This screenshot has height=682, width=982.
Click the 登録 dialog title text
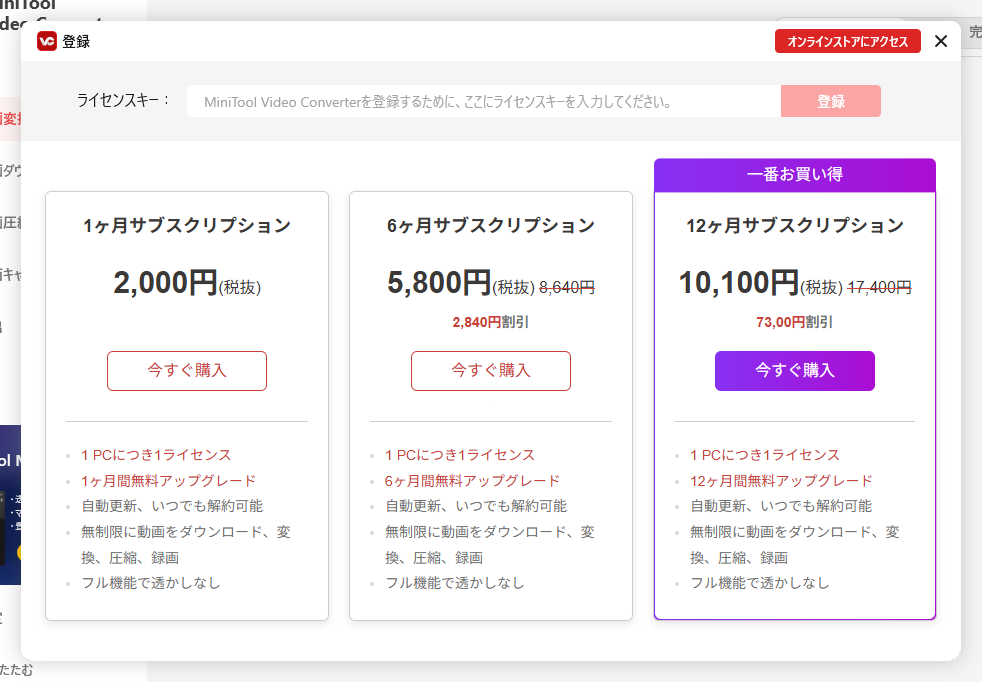pos(76,41)
